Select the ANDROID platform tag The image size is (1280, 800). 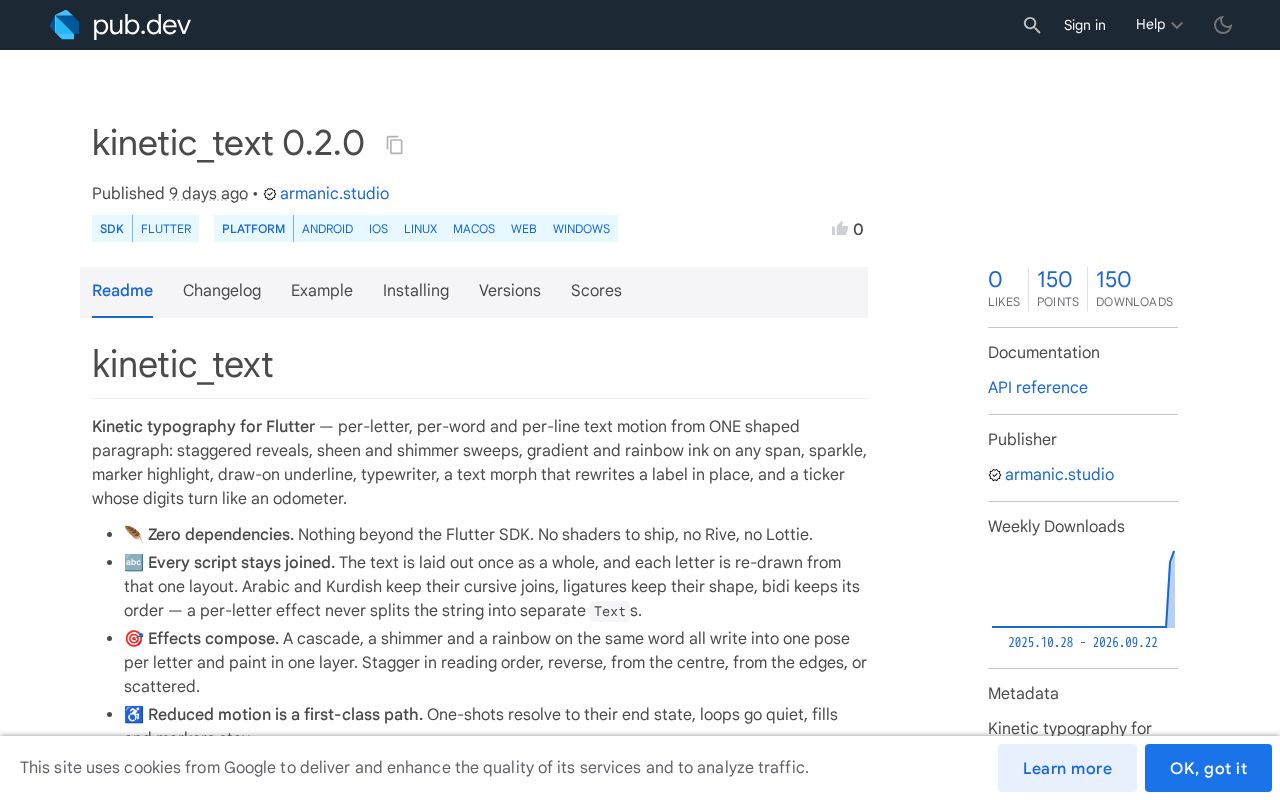(328, 229)
